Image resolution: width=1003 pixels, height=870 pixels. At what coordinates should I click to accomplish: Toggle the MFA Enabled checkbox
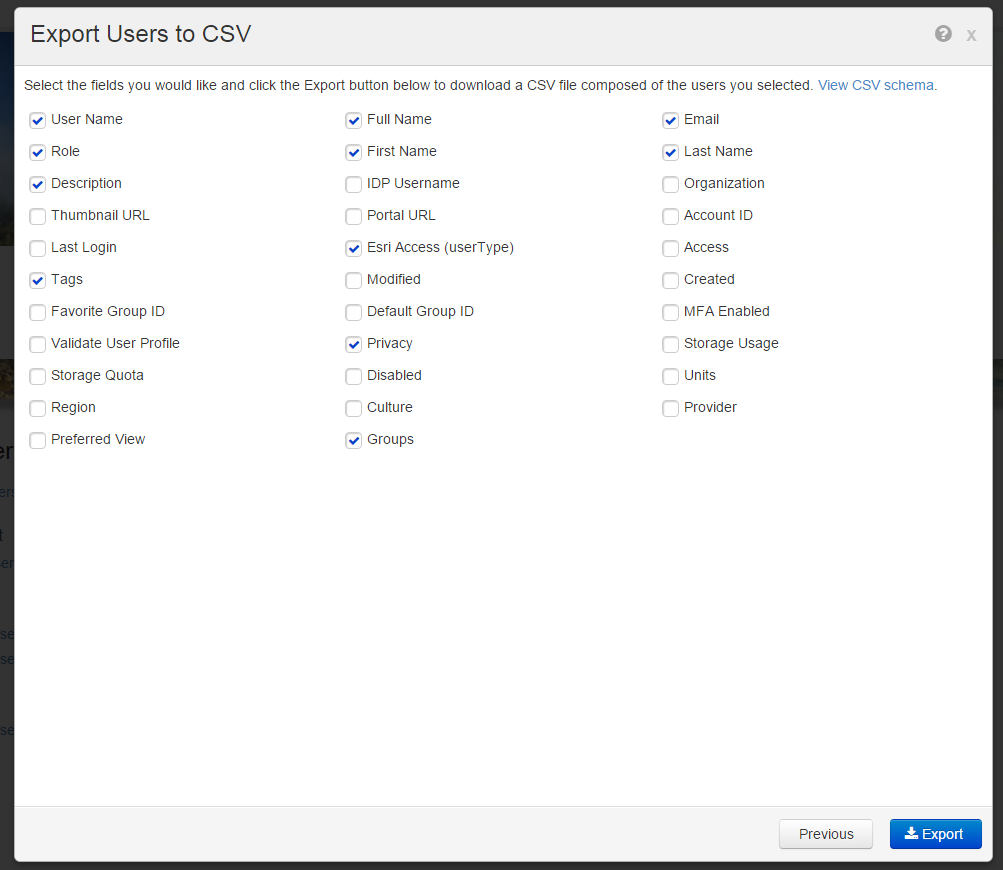[x=671, y=313]
